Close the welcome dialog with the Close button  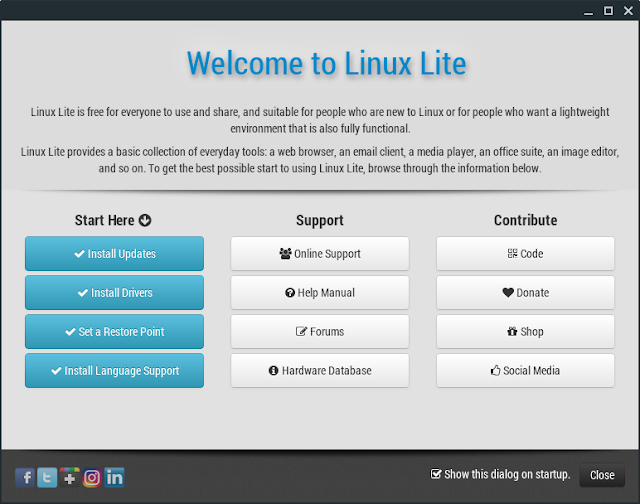pyautogui.click(x=602, y=475)
